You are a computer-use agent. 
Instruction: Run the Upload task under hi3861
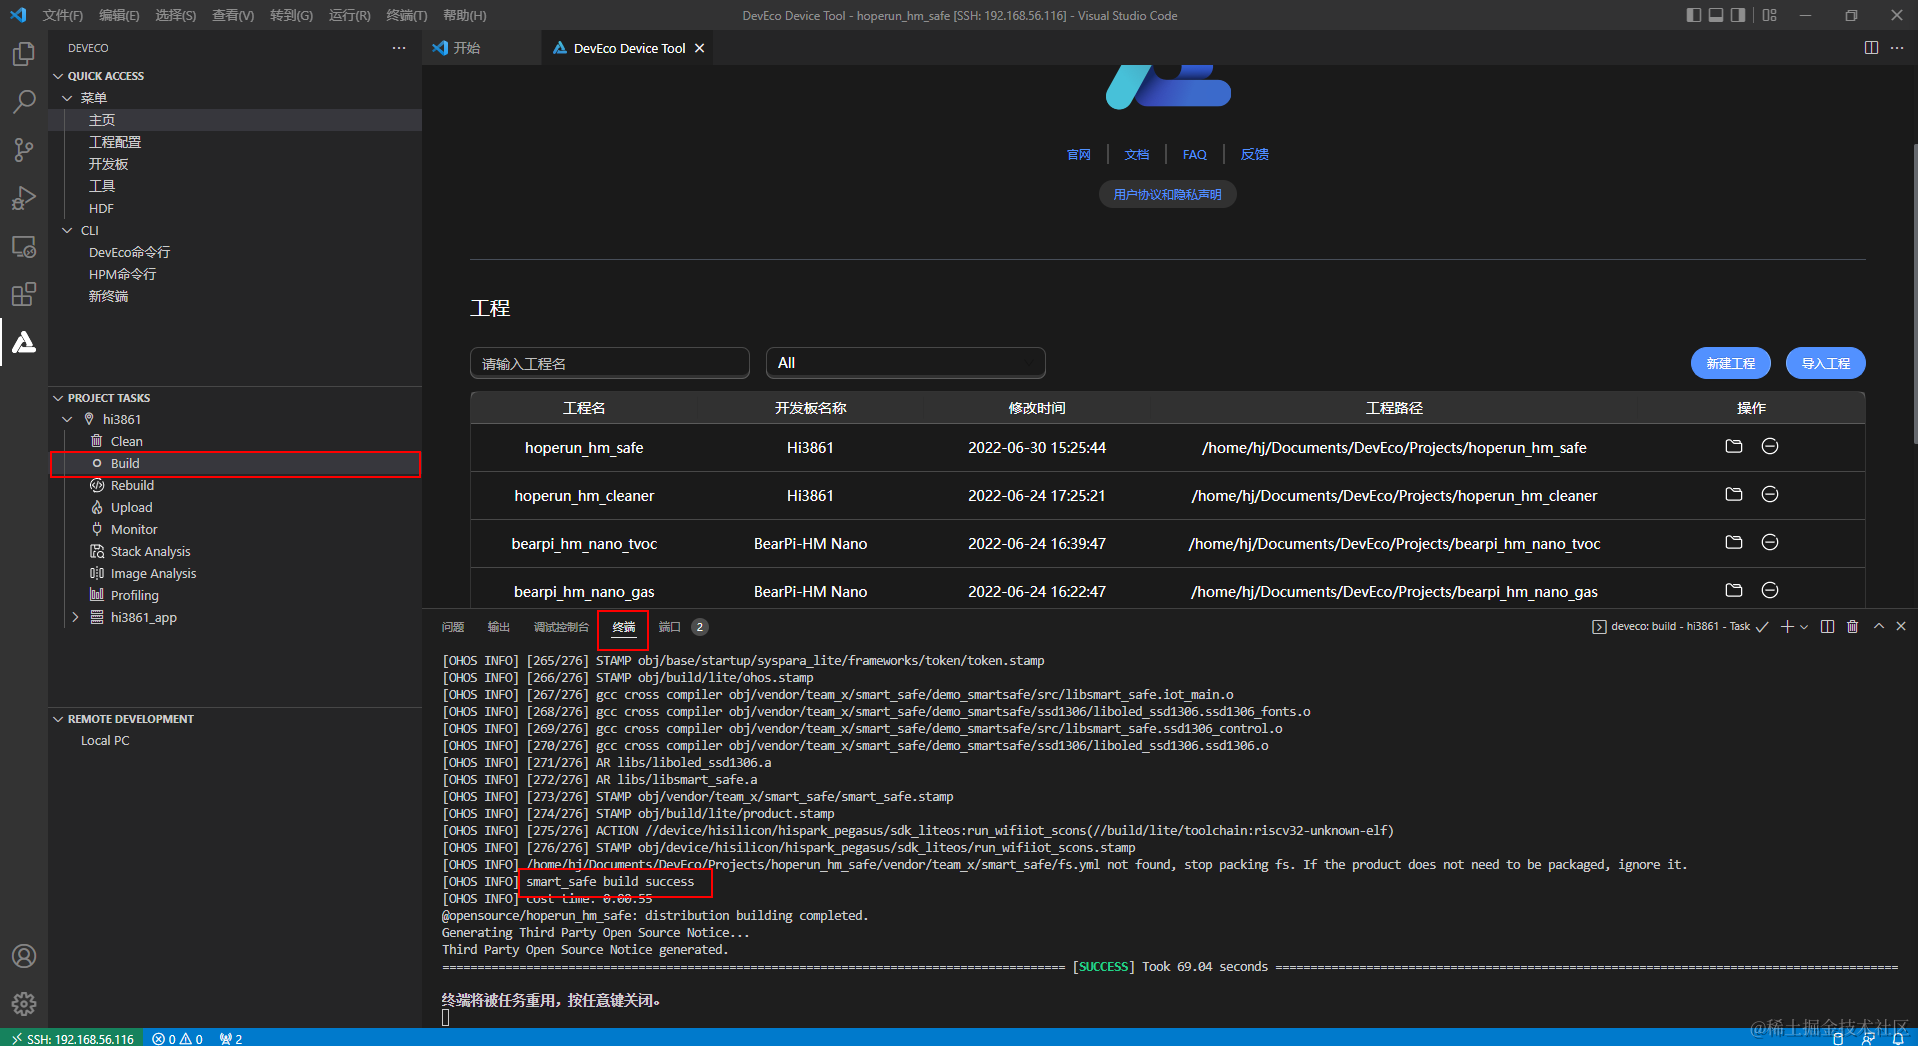[x=235, y=508]
